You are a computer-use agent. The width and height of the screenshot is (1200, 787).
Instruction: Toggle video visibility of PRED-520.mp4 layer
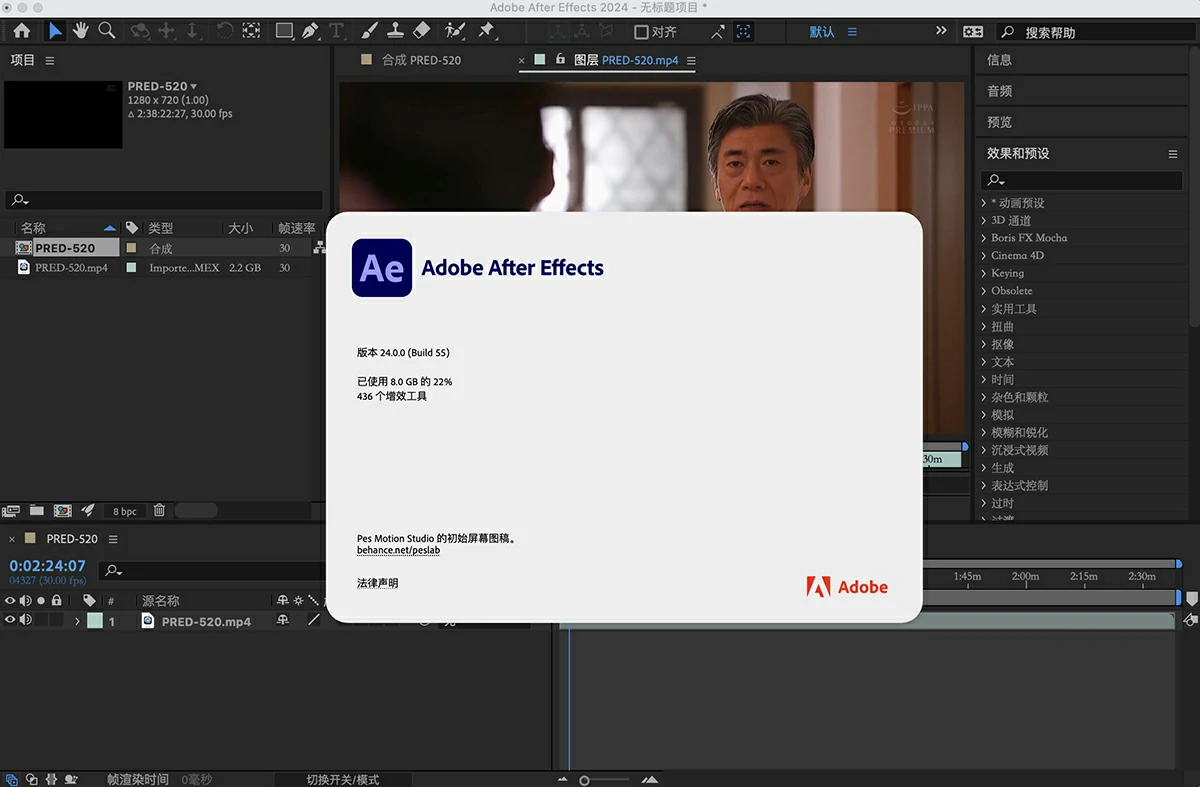(10, 620)
